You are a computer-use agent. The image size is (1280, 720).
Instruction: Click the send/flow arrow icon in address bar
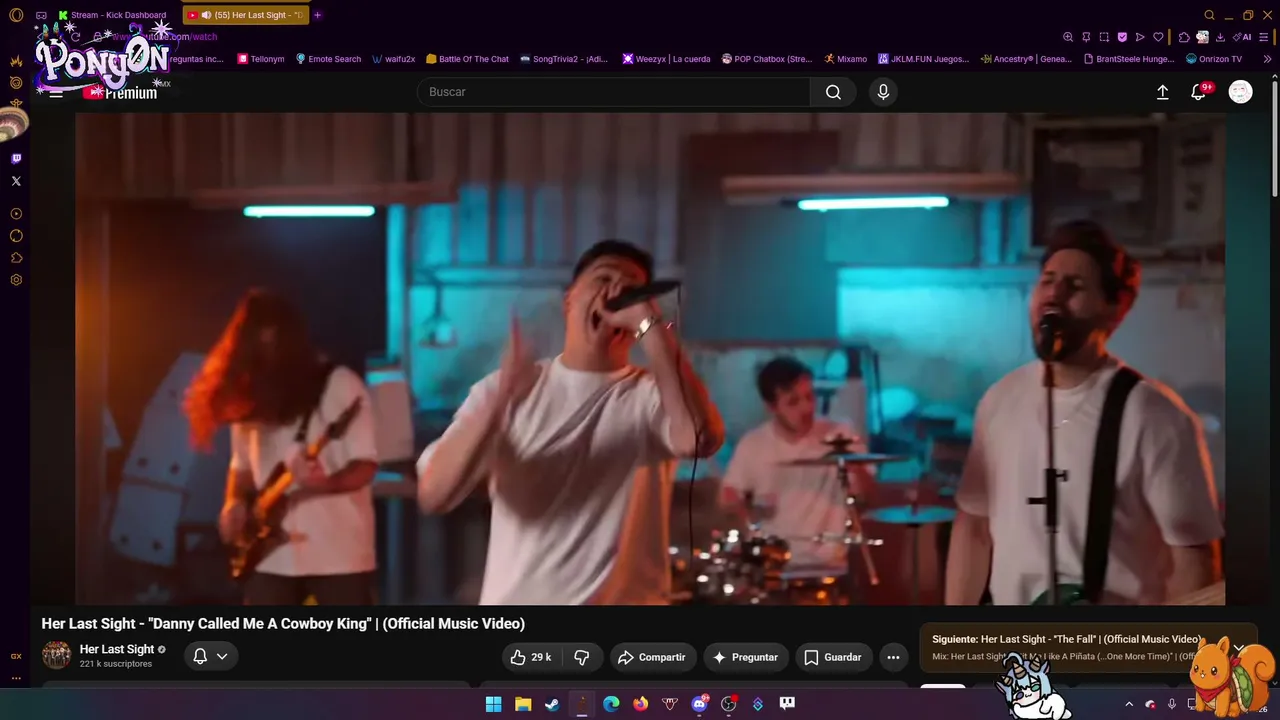pos(1140,37)
